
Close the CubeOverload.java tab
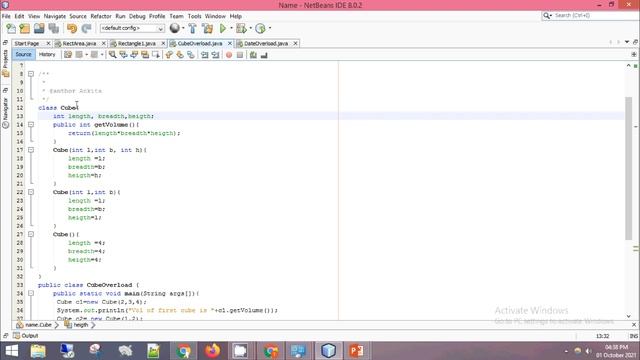coord(230,43)
